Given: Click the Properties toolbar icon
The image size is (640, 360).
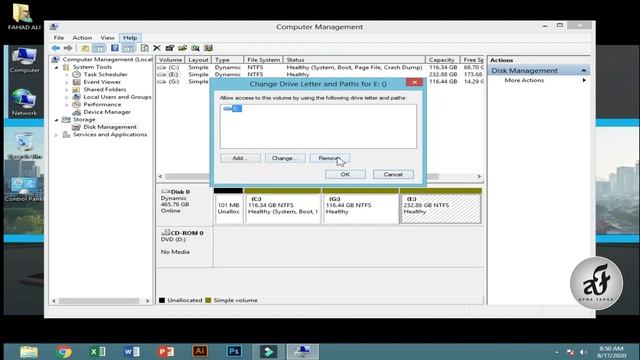Looking at the screenshot, I should click(x=170, y=48).
